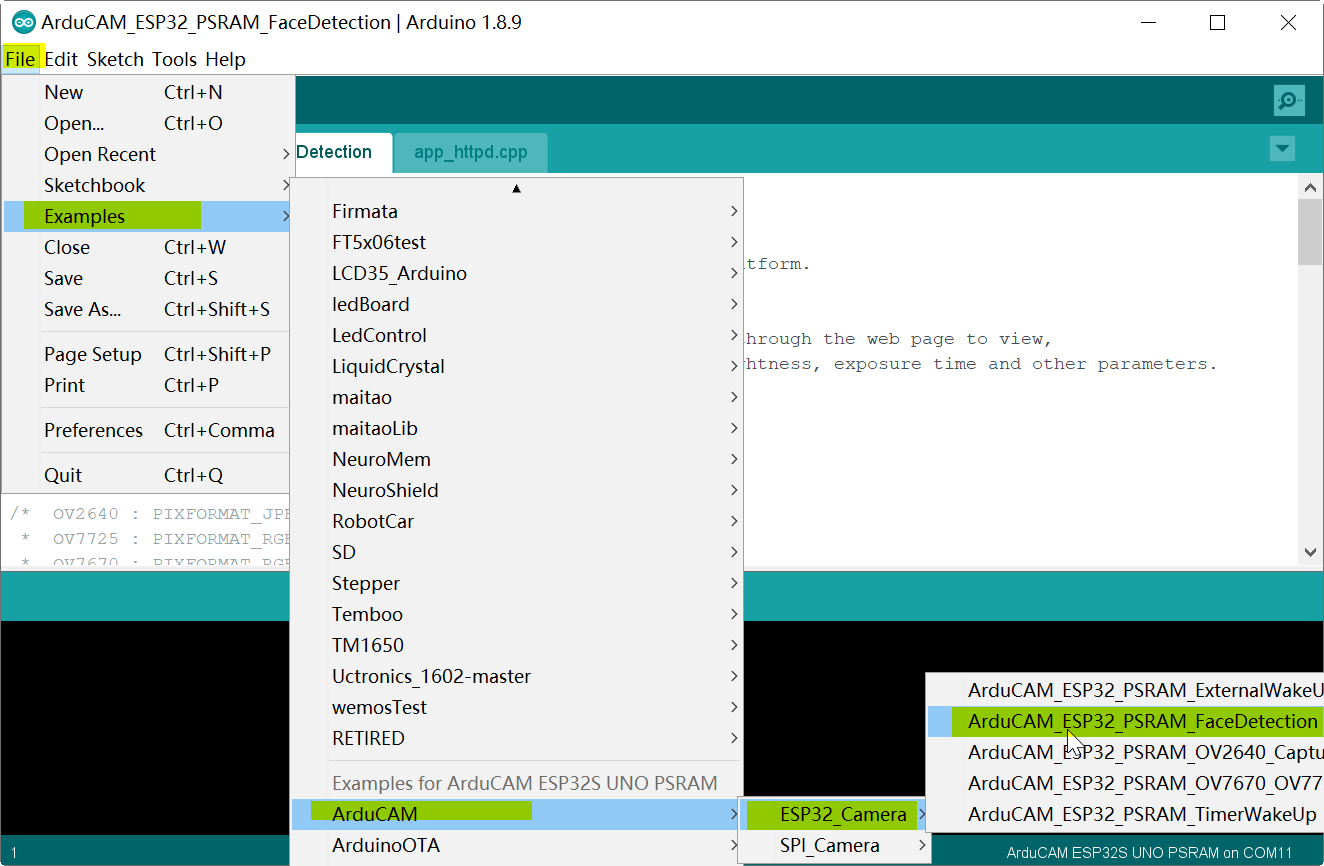Select the SPI_Camera submenu item

tap(834, 845)
